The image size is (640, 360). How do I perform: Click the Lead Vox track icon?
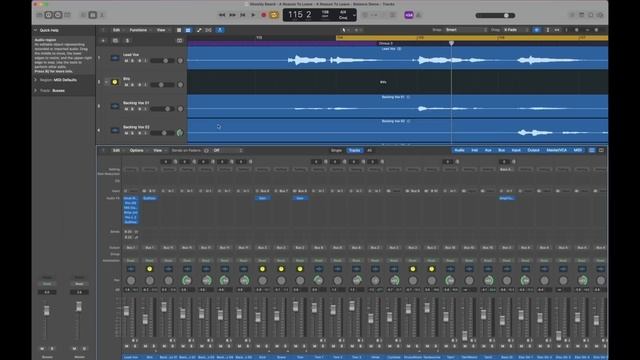coord(115,58)
